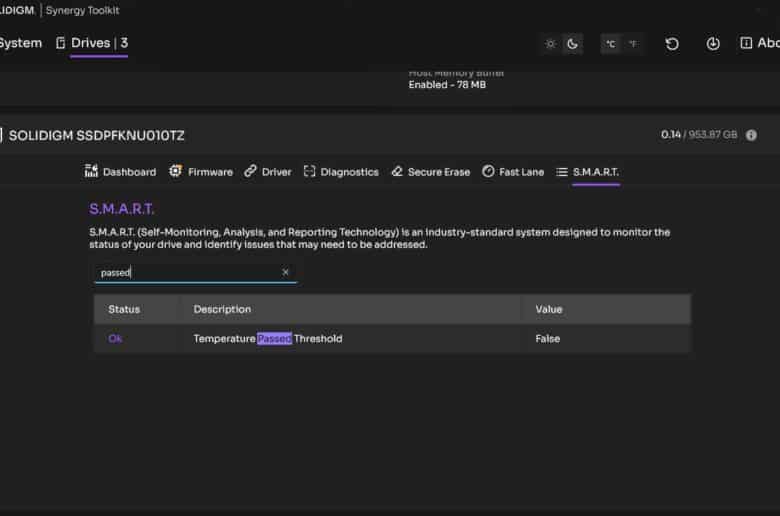The image size is (780, 516).
Task: Open the Dashboard tab
Action: pyautogui.click(x=120, y=172)
